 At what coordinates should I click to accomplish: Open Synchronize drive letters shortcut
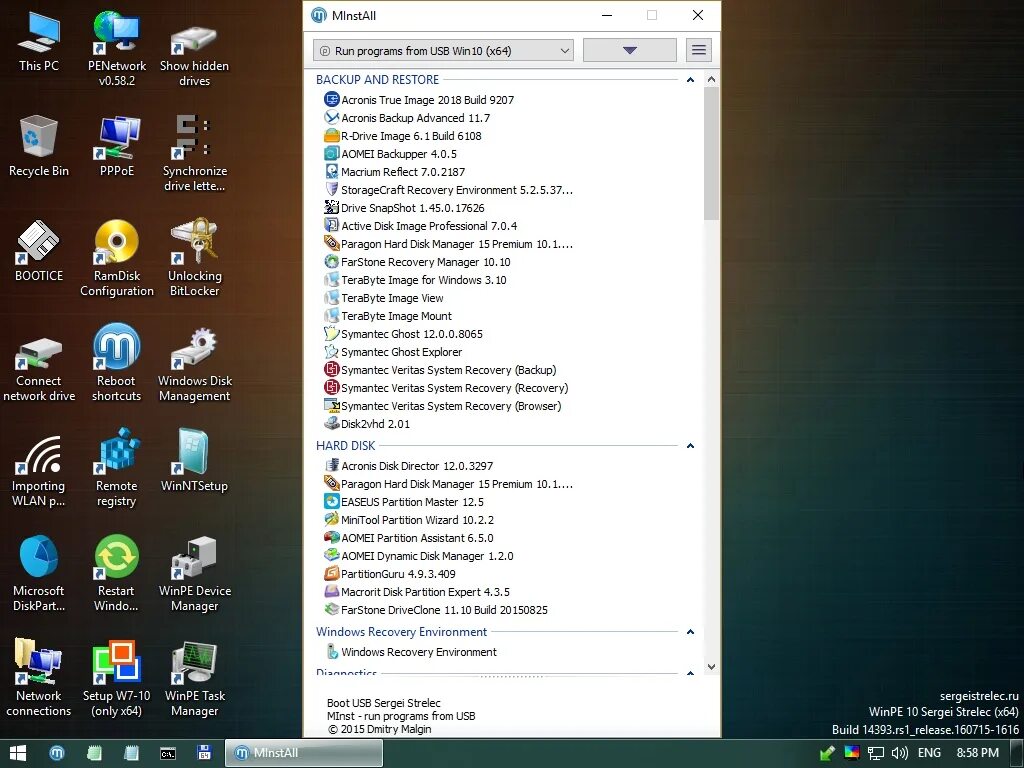pyautogui.click(x=195, y=153)
